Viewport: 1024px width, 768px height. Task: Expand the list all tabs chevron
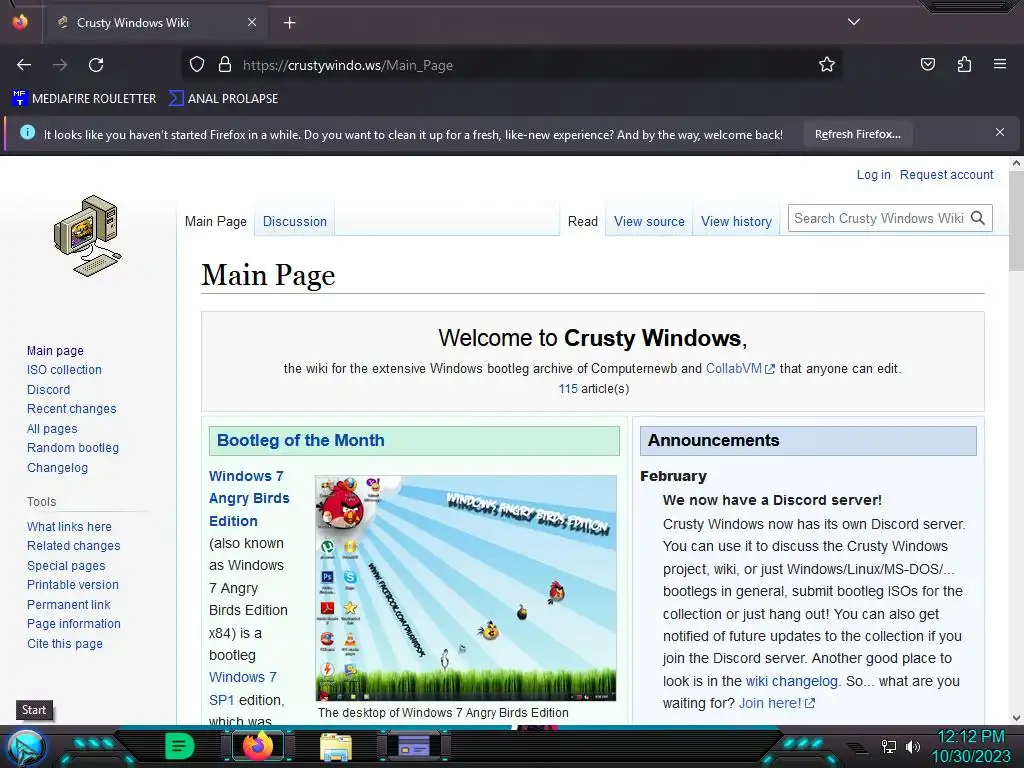tap(854, 22)
